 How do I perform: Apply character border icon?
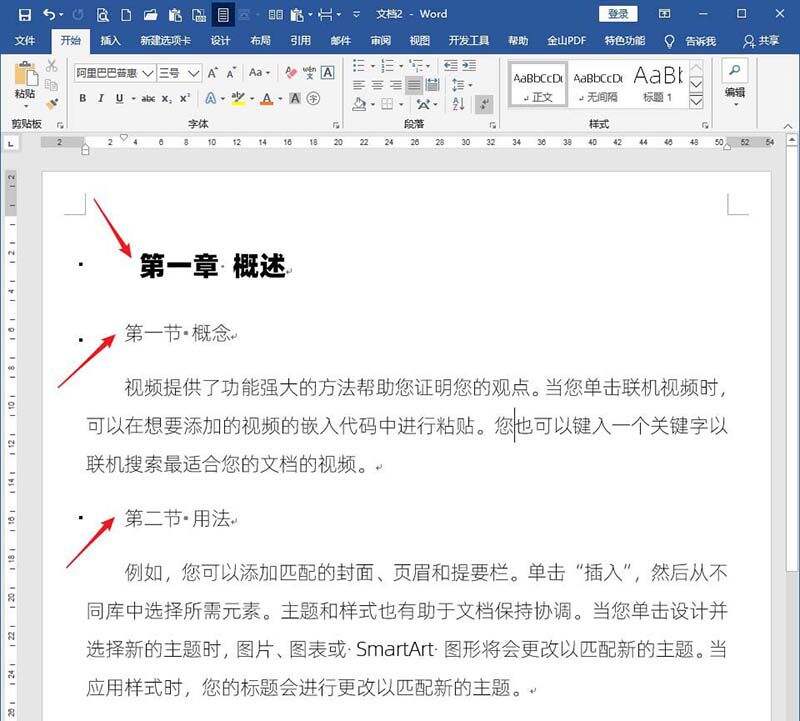pyautogui.click(x=328, y=73)
